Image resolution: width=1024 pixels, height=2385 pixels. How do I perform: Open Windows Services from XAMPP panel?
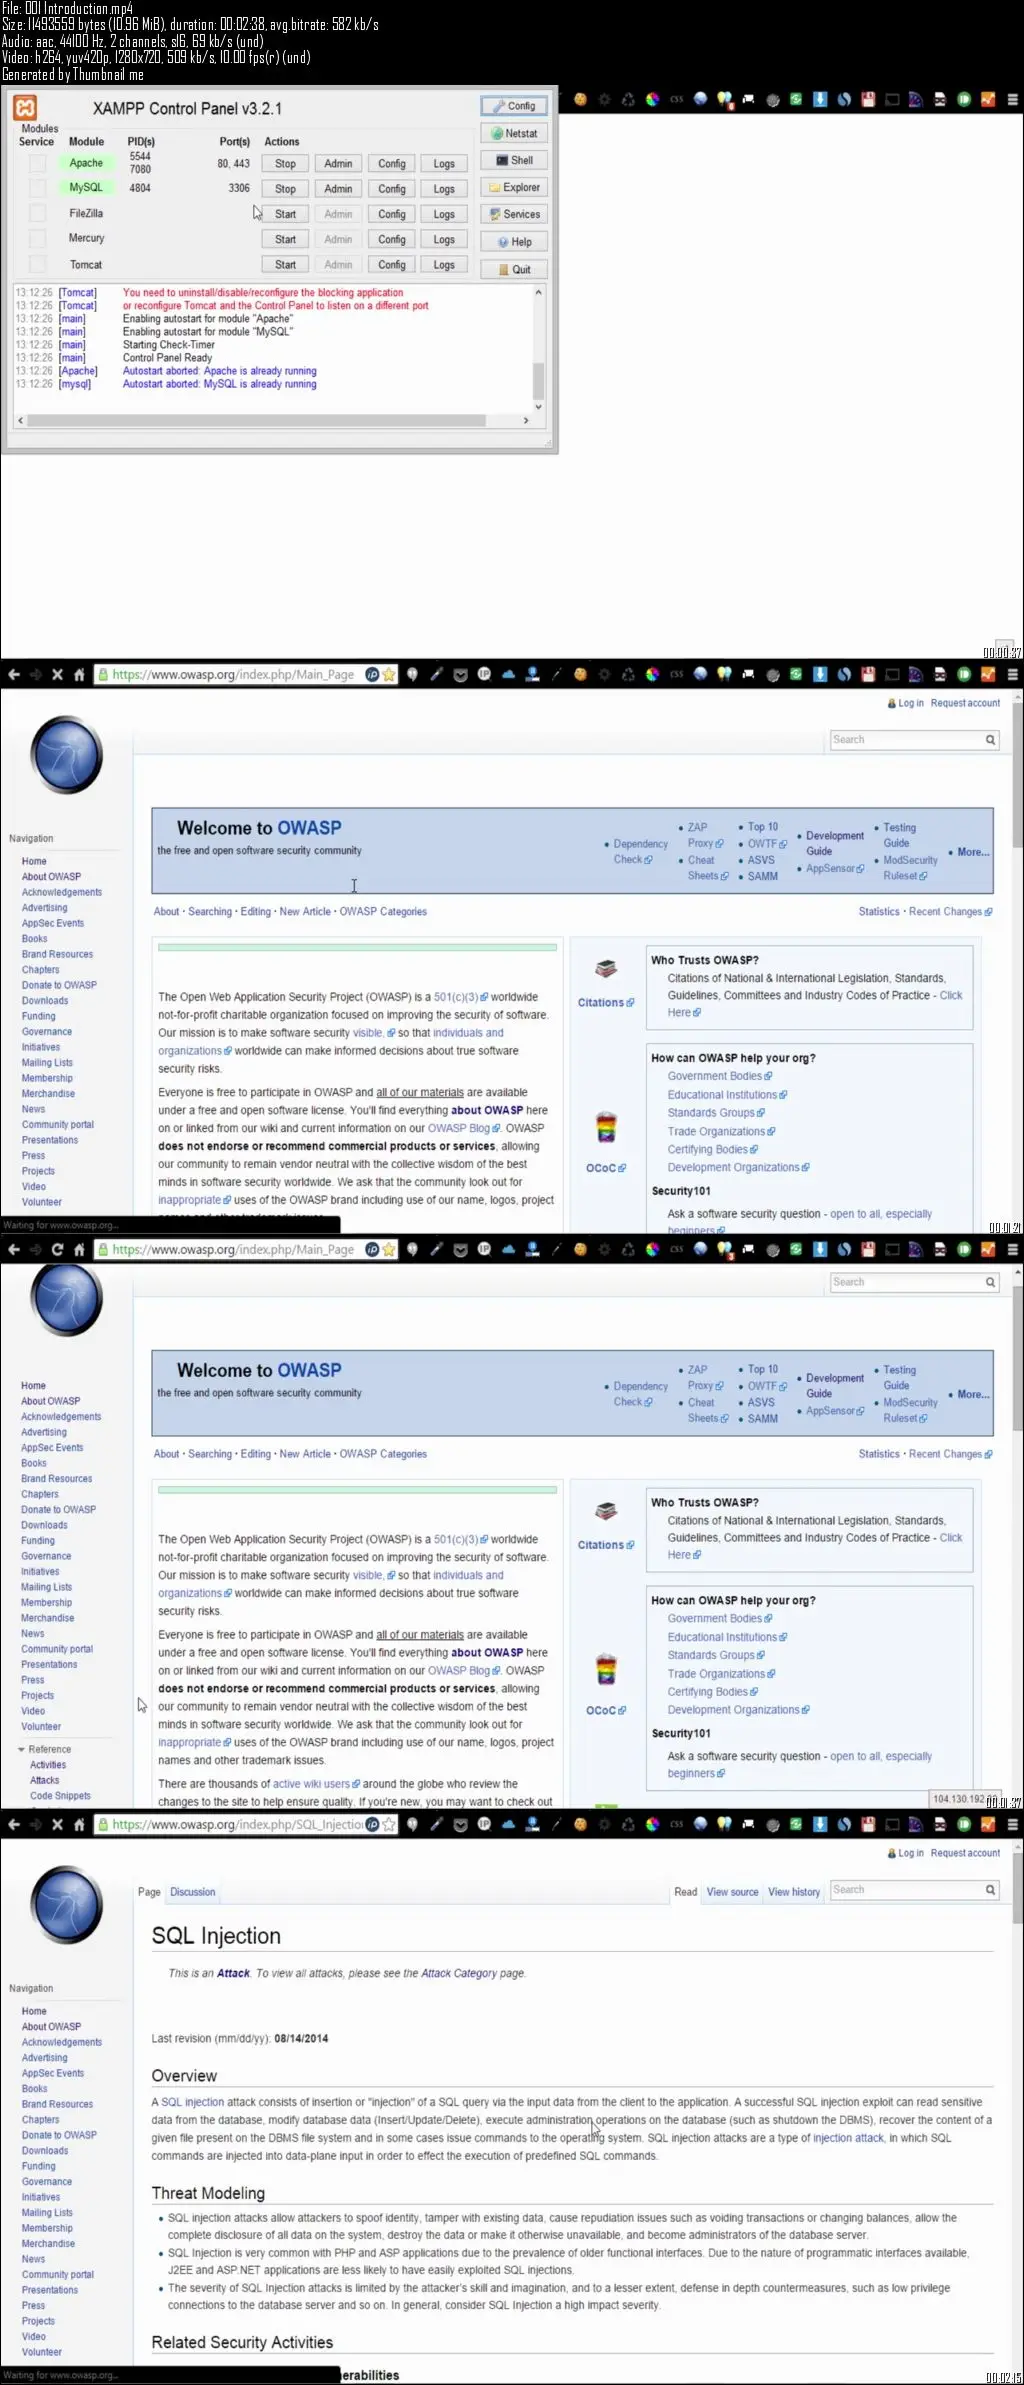click(x=514, y=214)
